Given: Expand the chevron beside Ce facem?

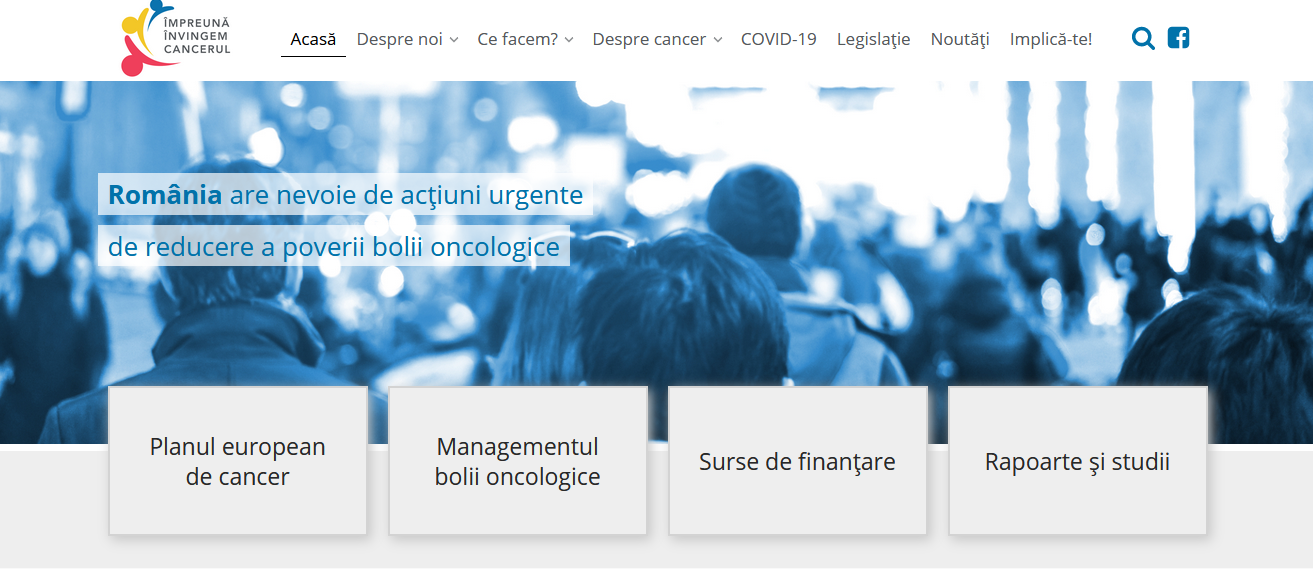Looking at the screenshot, I should pos(569,41).
